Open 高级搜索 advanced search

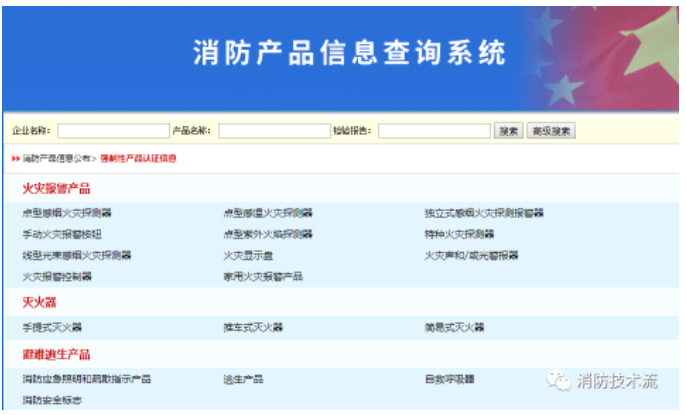[551, 131]
